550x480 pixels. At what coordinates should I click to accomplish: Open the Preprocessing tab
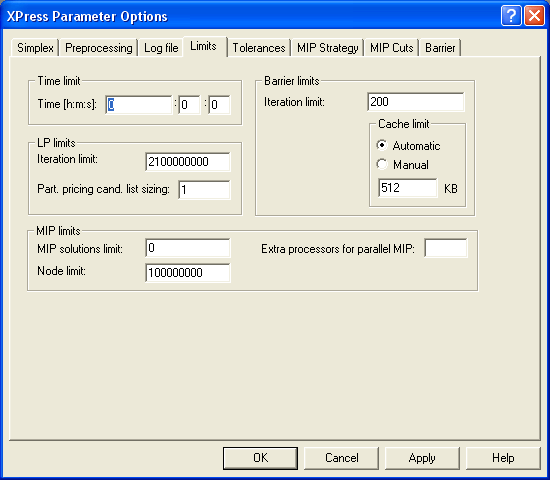coord(99,48)
